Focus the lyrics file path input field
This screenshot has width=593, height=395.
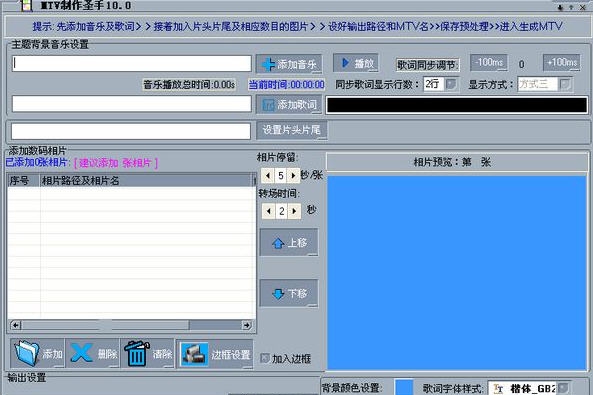click(132, 104)
